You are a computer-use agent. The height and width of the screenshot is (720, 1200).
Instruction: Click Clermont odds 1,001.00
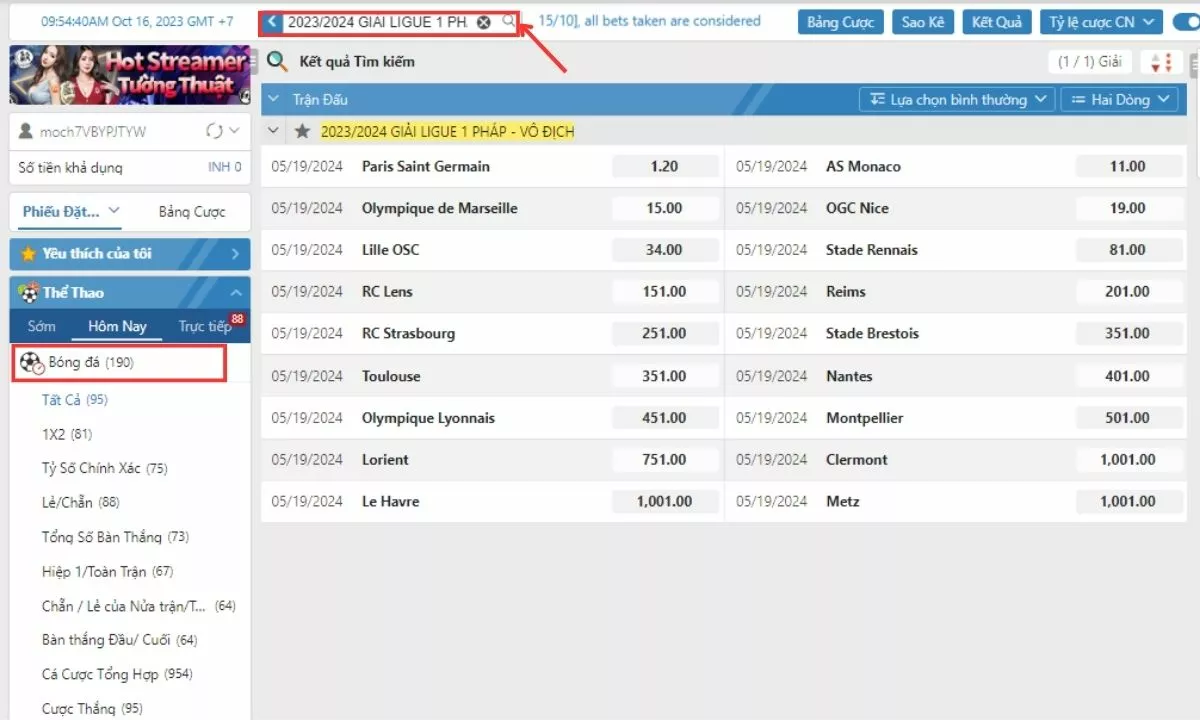pos(1128,460)
